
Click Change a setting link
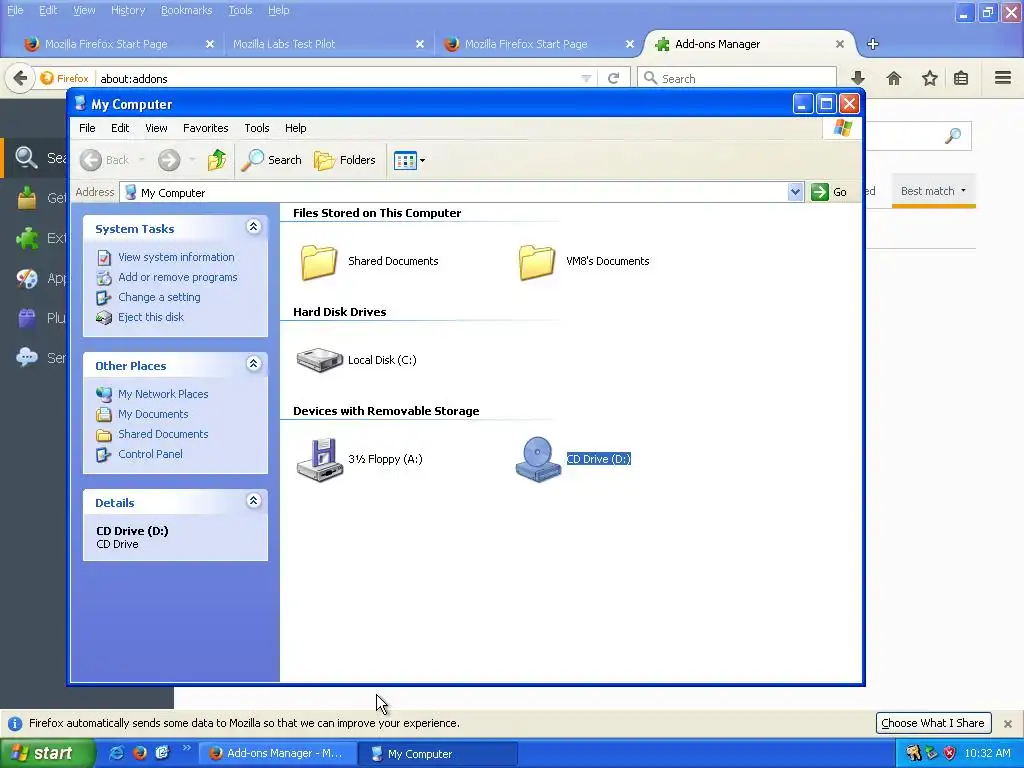pyautogui.click(x=159, y=297)
